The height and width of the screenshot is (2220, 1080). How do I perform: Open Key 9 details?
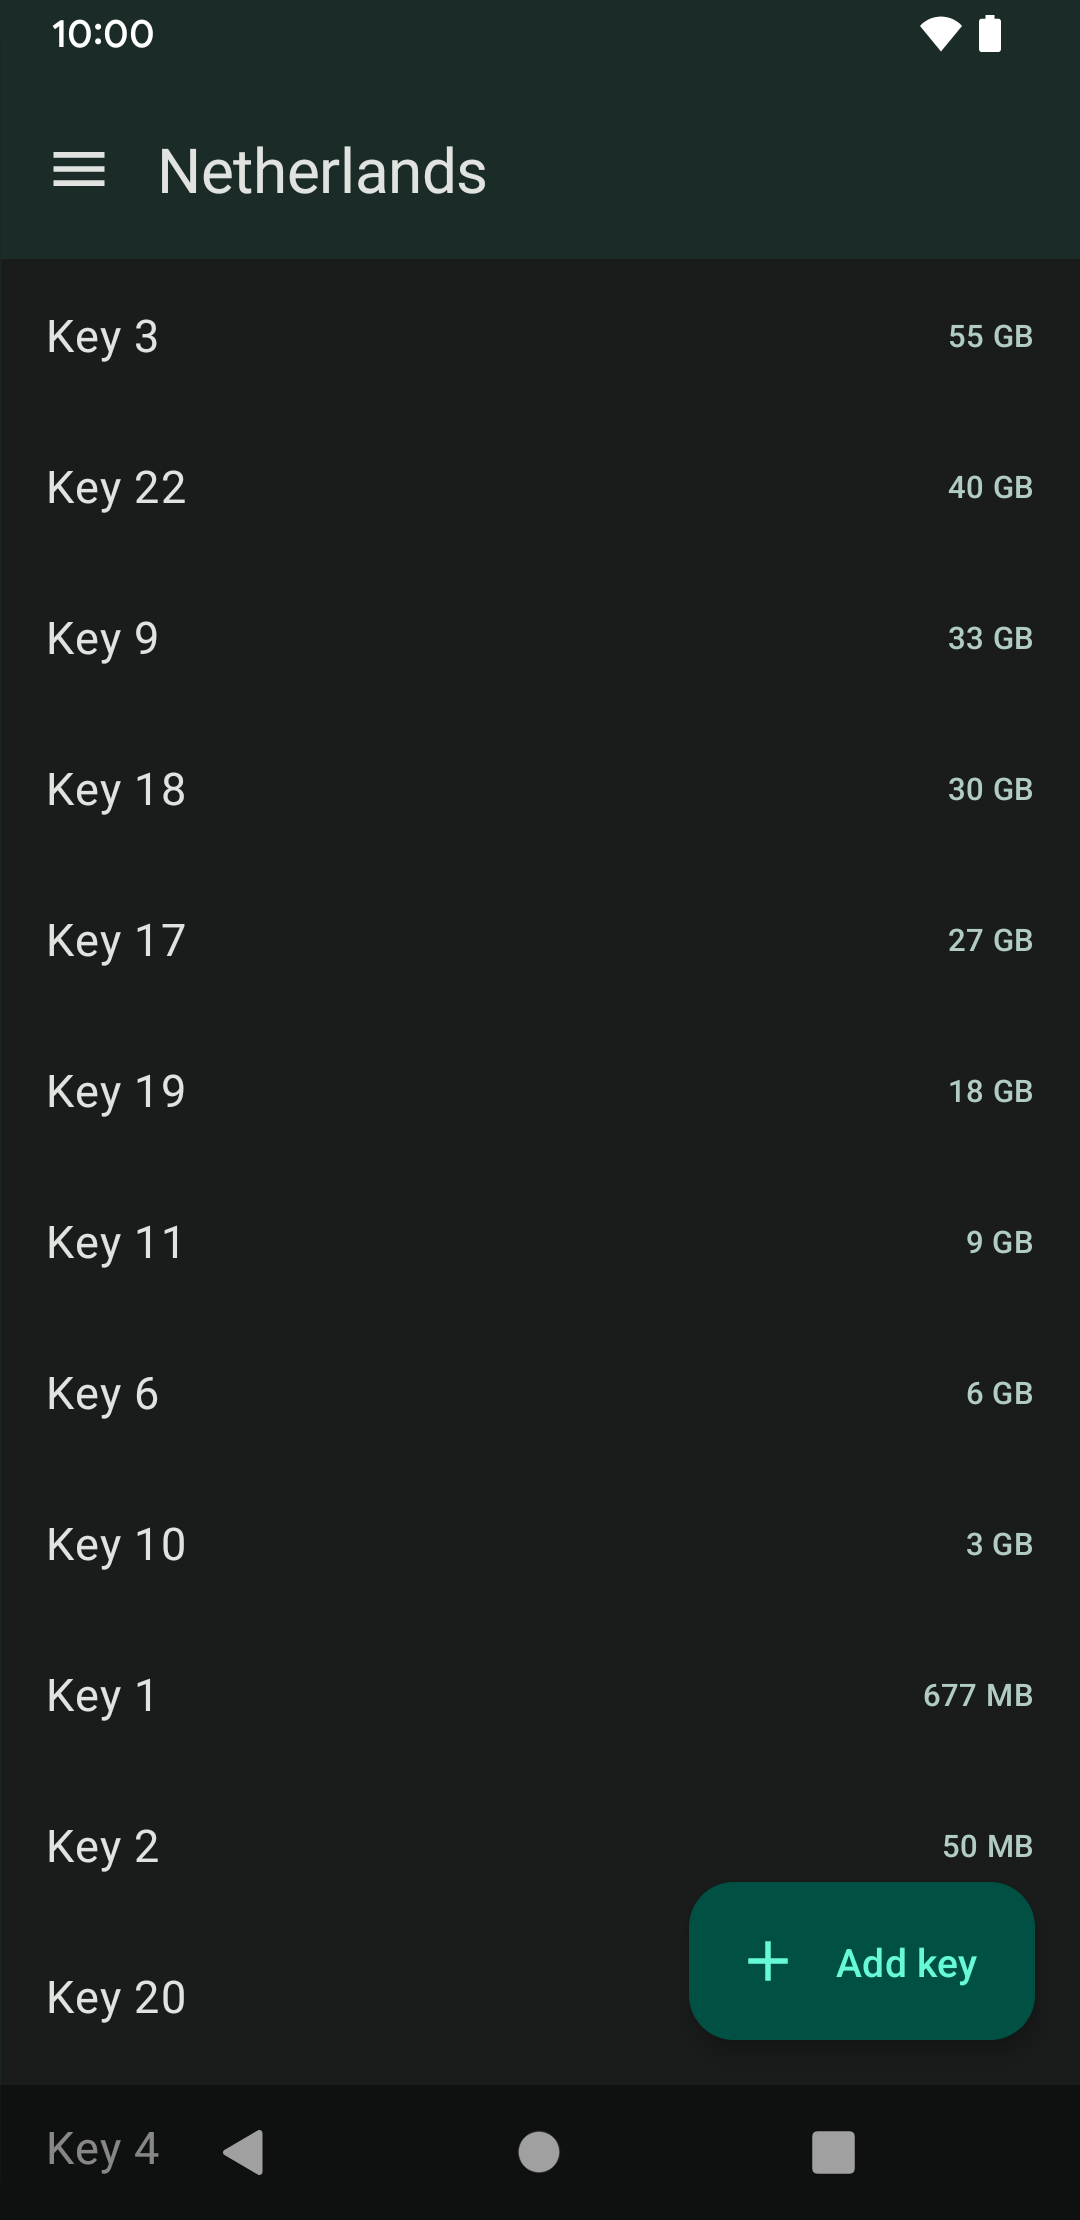(x=540, y=639)
